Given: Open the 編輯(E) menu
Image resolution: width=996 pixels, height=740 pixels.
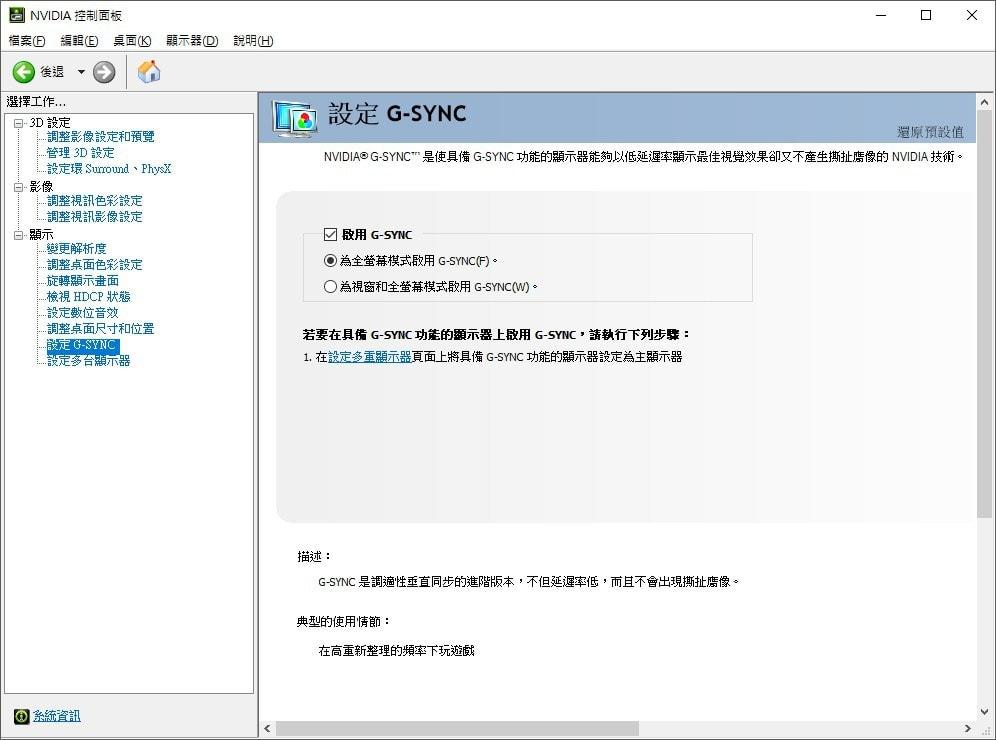Looking at the screenshot, I should click(79, 41).
